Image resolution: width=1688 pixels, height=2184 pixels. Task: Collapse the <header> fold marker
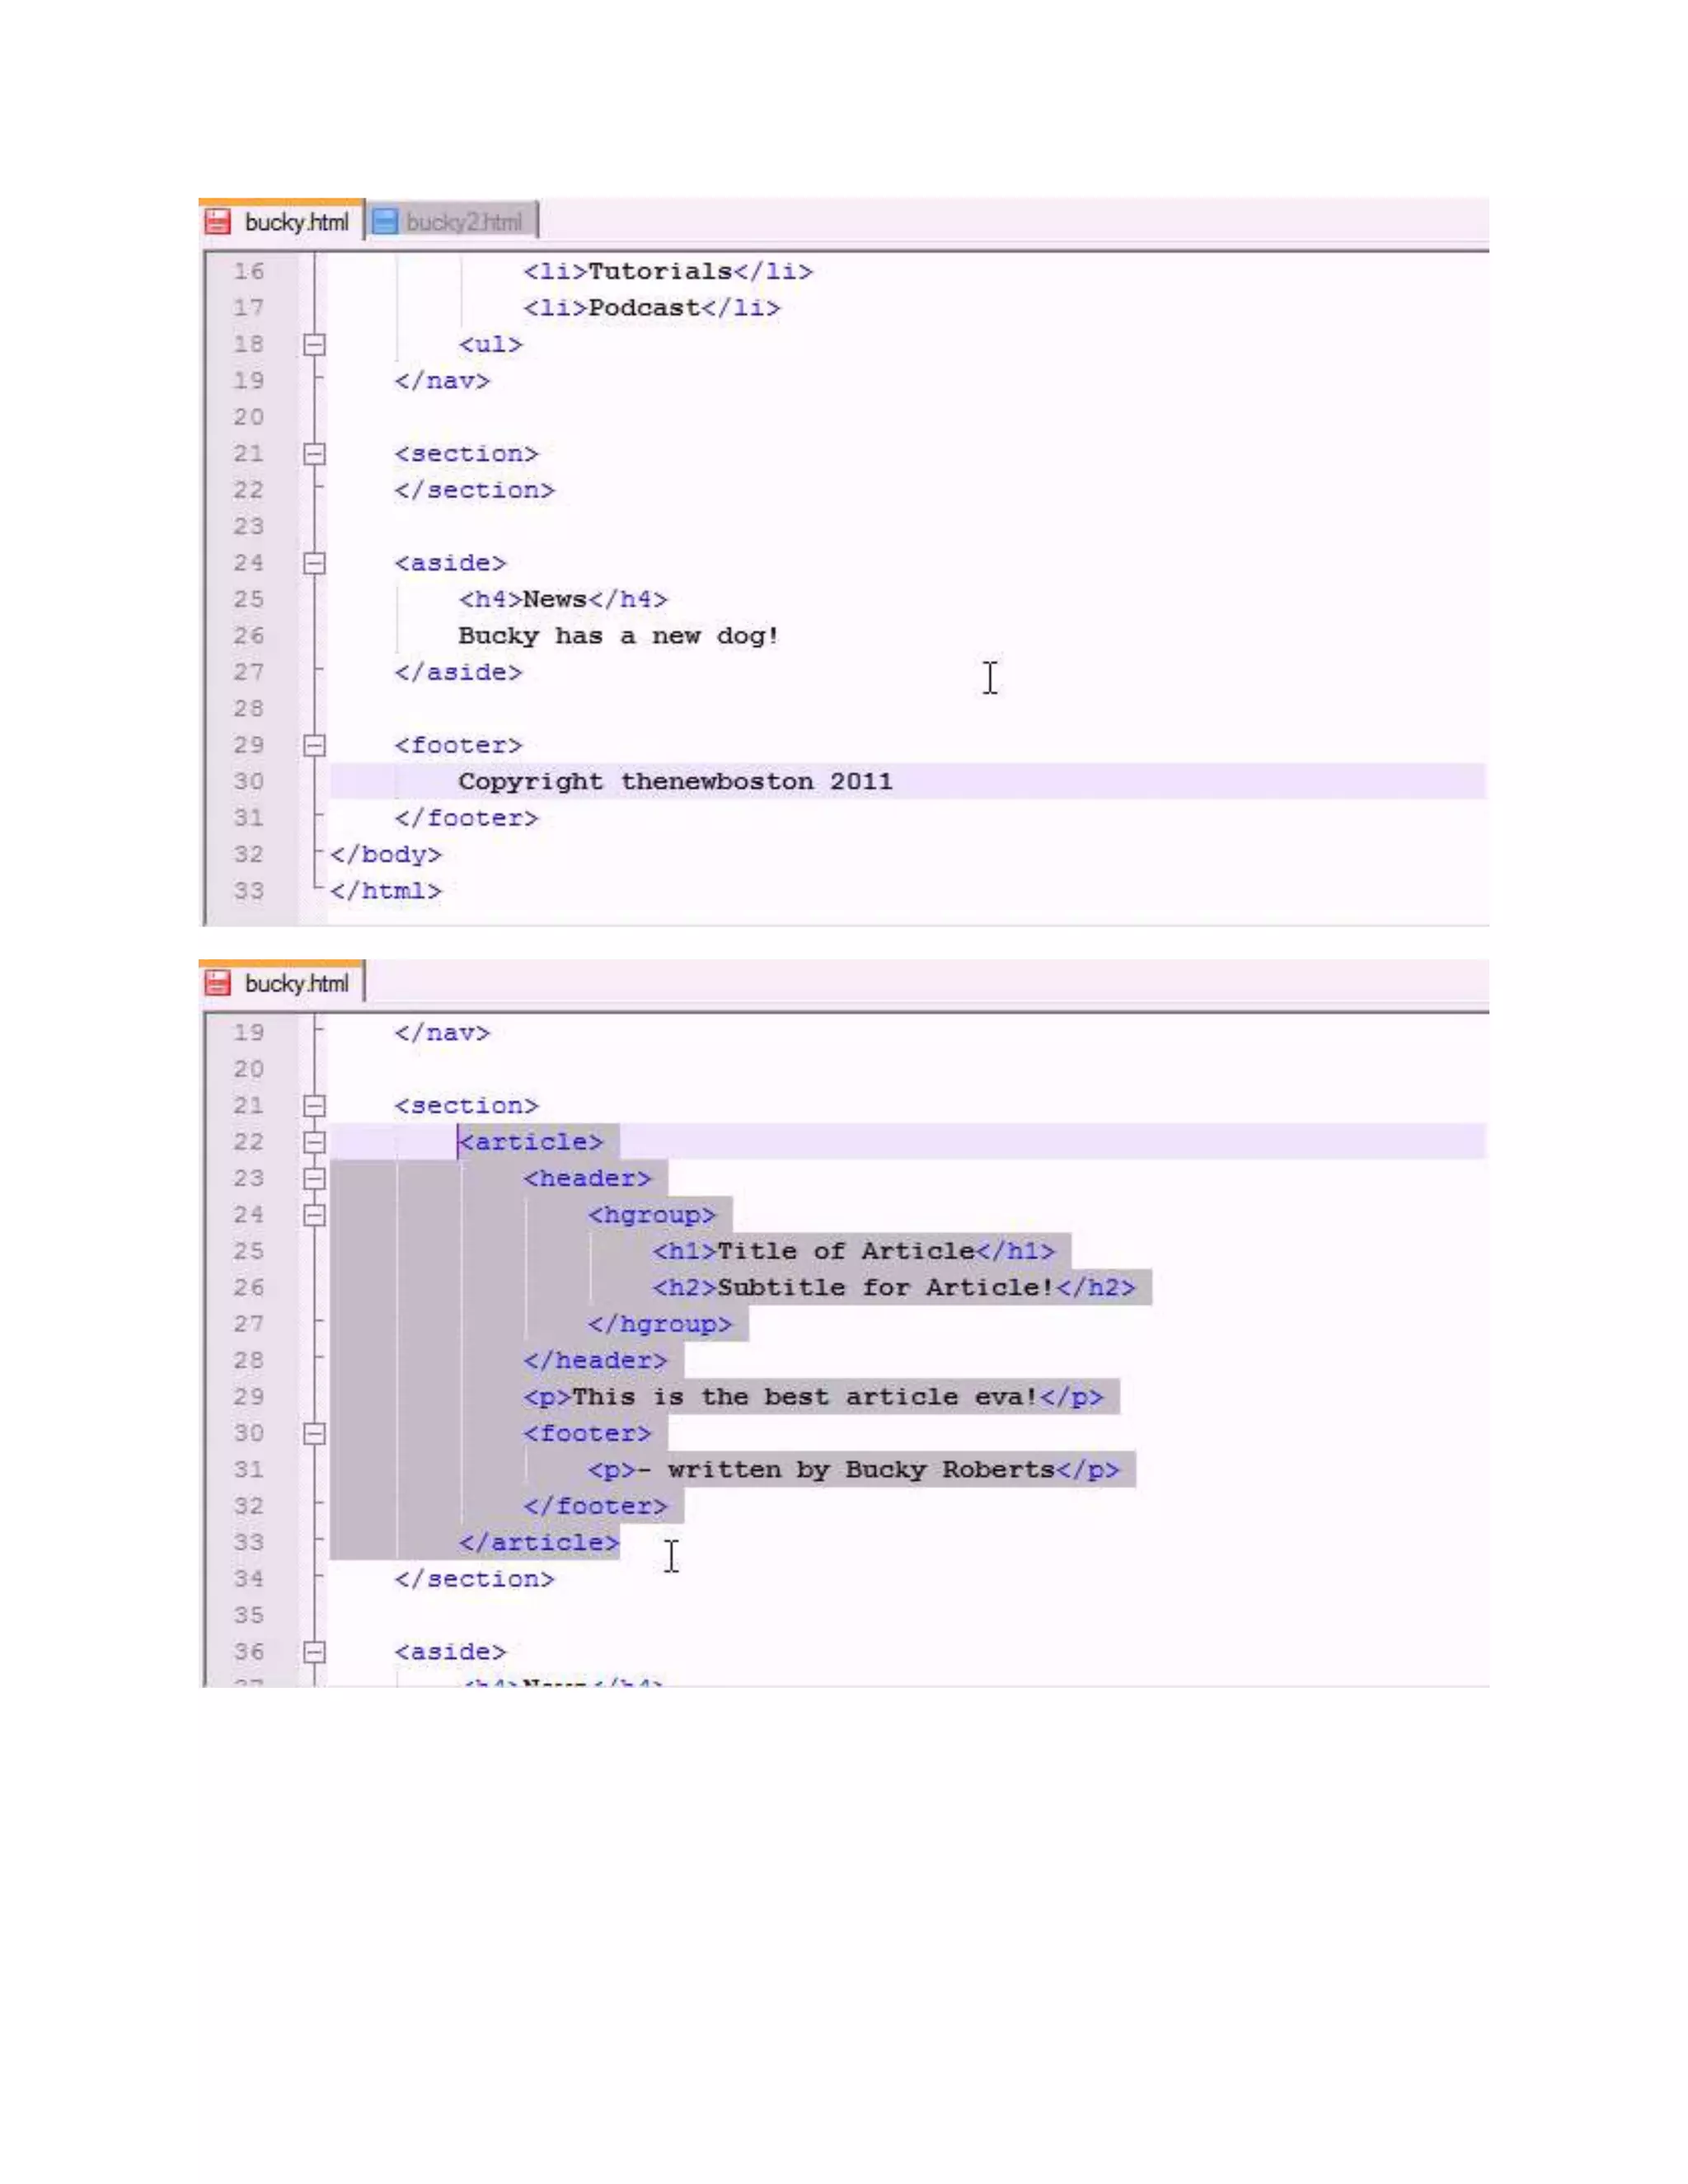[314, 1179]
